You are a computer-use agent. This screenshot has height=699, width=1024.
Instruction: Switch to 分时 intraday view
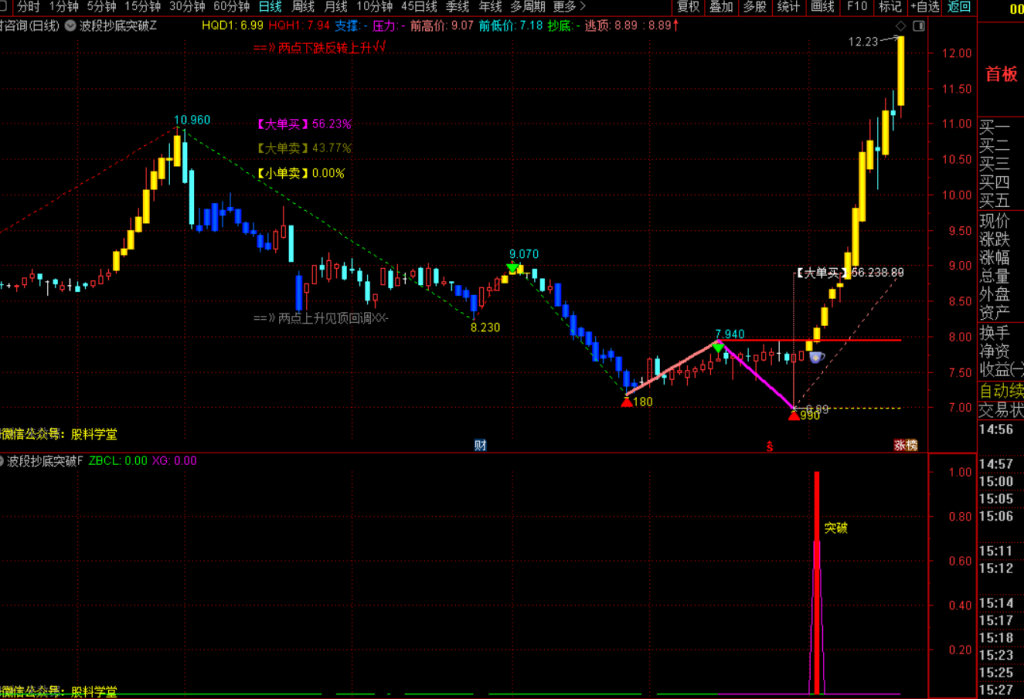click(28, 7)
